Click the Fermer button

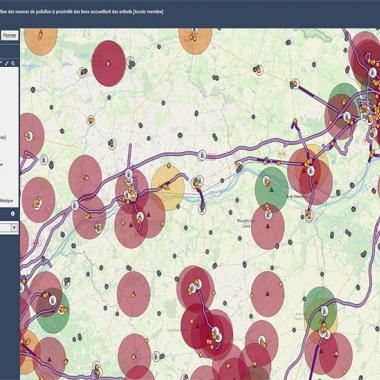[10, 35]
